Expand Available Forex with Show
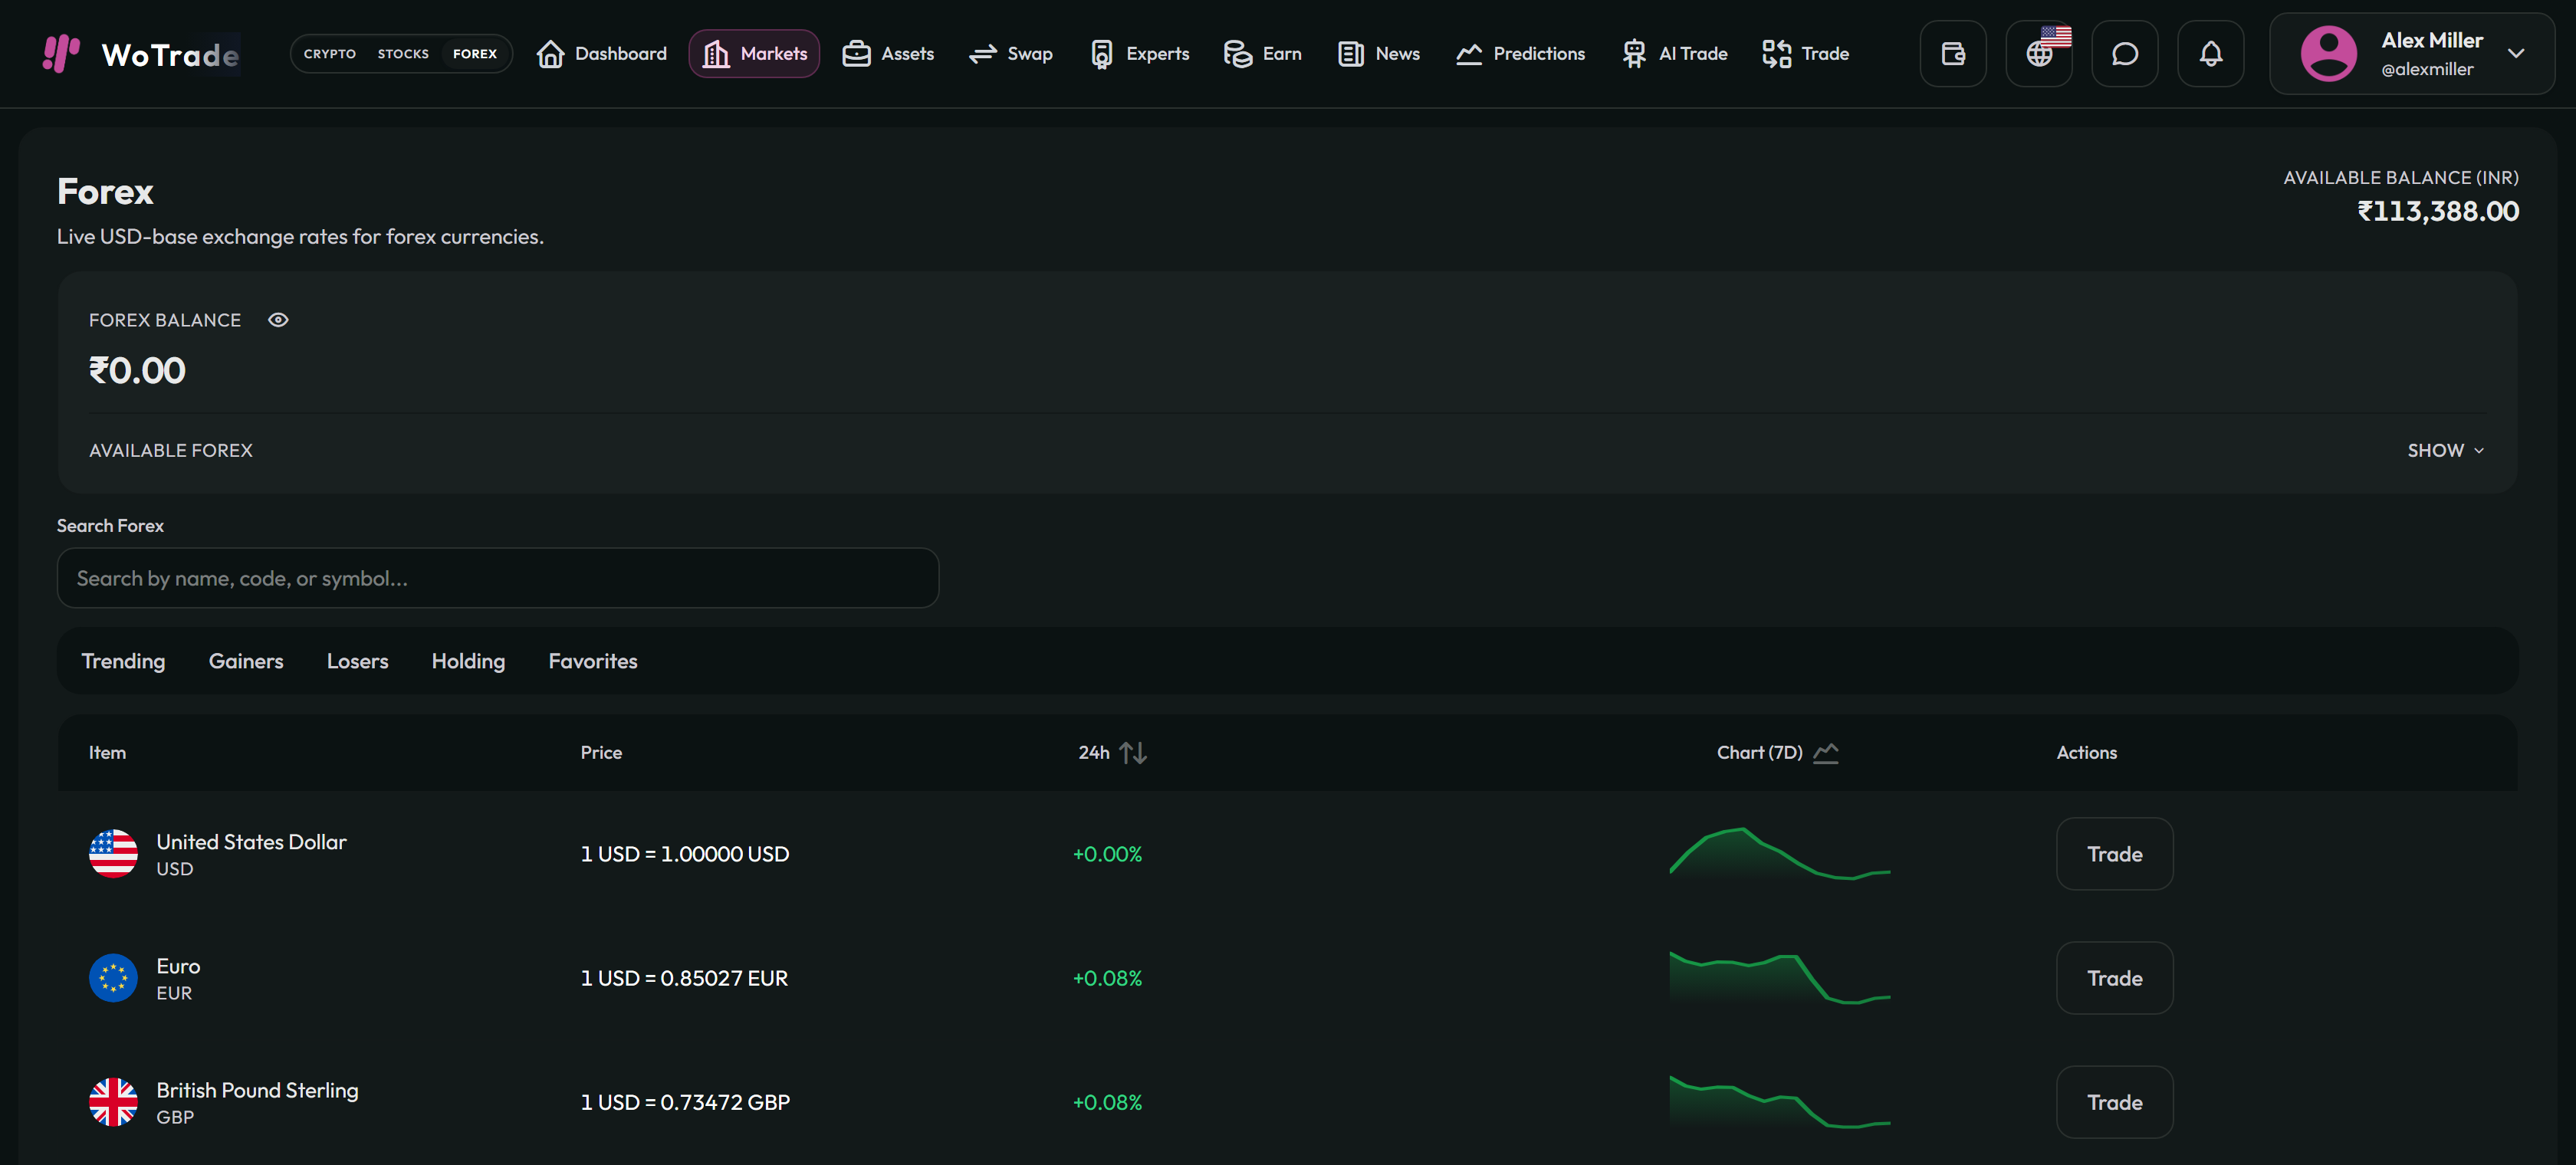The width and height of the screenshot is (2576, 1165). [x=2445, y=451]
